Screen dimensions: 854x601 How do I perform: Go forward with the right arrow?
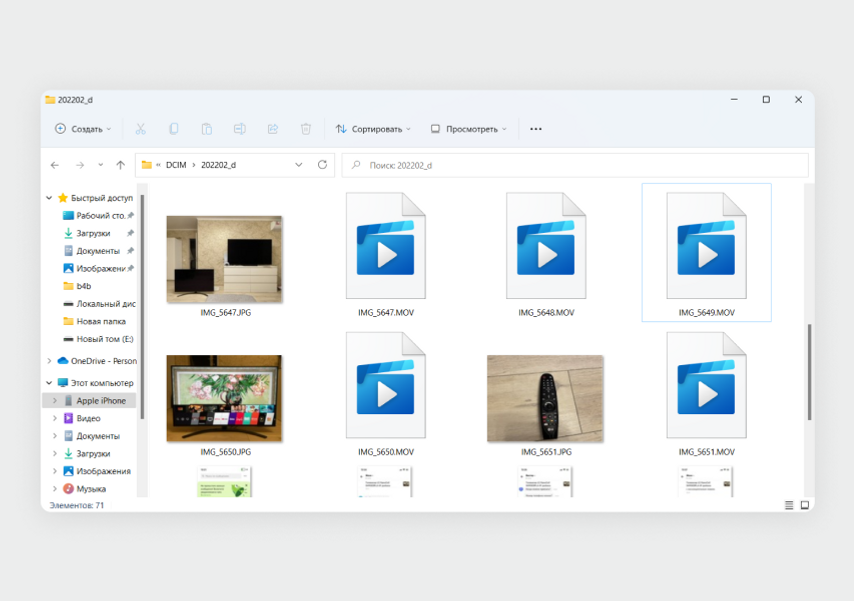pos(80,165)
